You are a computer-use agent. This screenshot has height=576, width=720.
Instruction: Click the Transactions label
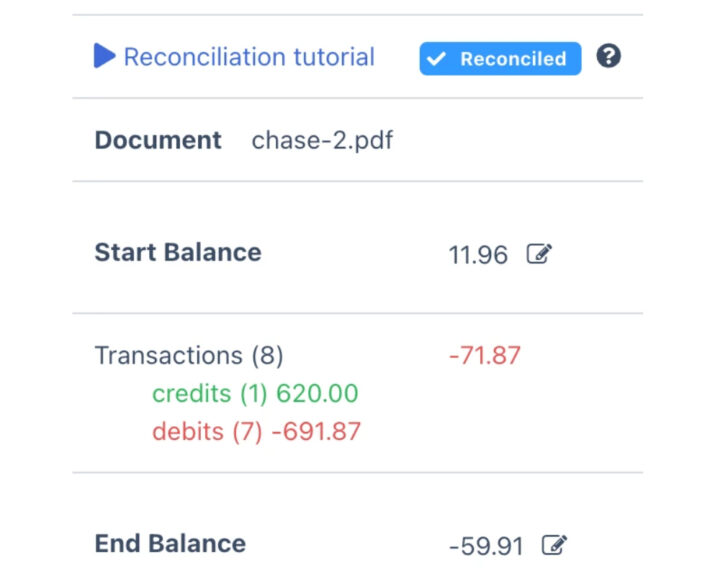168,355
